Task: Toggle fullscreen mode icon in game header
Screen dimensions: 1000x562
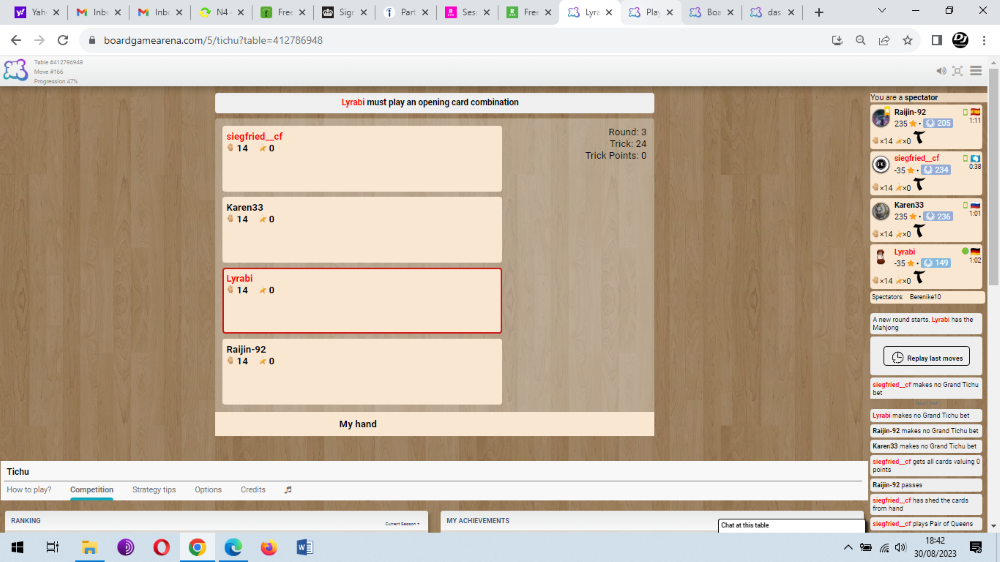Action: (957, 71)
